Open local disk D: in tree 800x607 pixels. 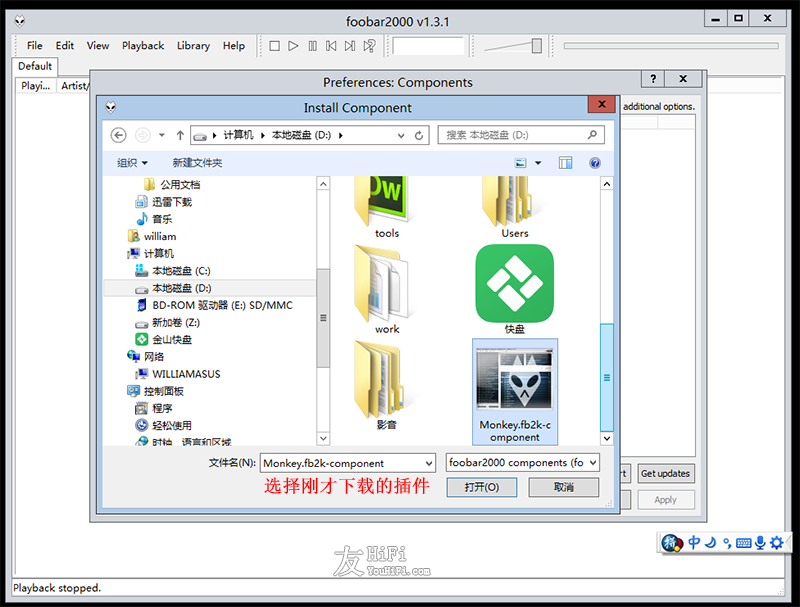[x=173, y=288]
